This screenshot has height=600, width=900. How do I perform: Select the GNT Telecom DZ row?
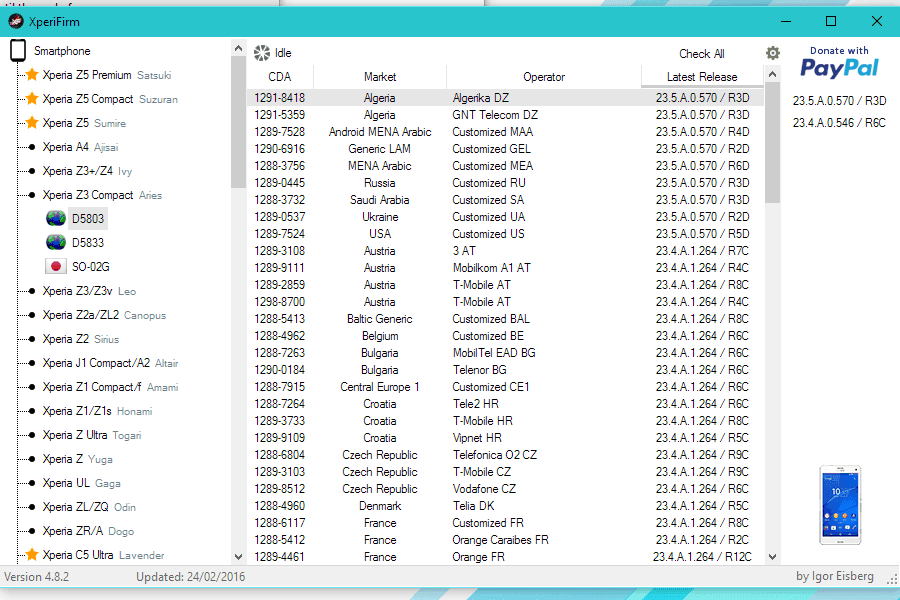pyautogui.click(x=506, y=115)
